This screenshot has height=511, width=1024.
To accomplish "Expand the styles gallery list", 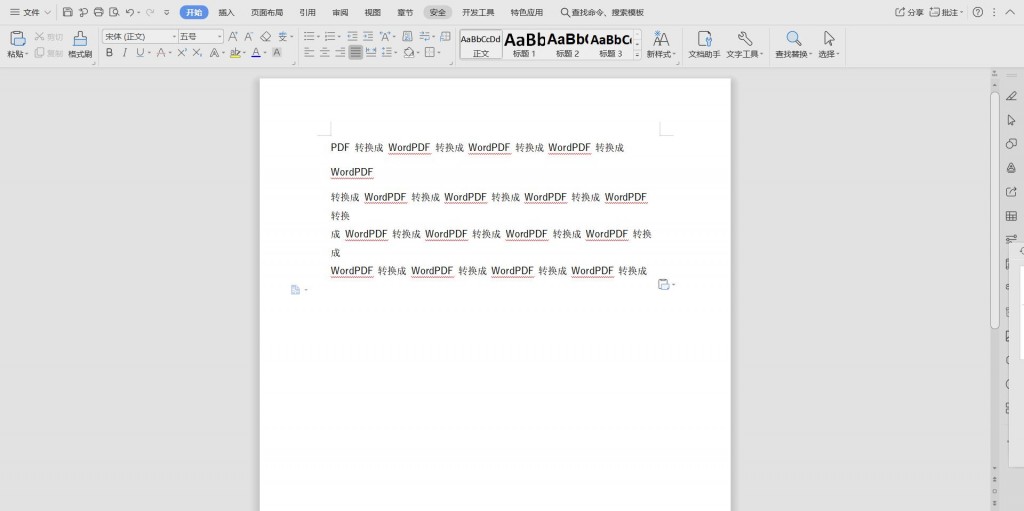I will pyautogui.click(x=637, y=56).
